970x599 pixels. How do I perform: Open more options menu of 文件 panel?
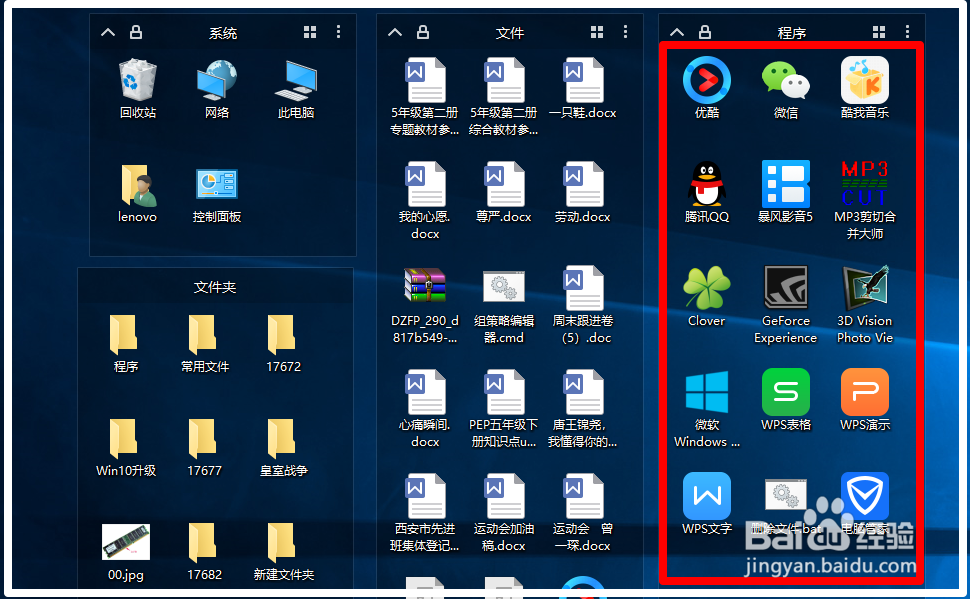[625, 32]
